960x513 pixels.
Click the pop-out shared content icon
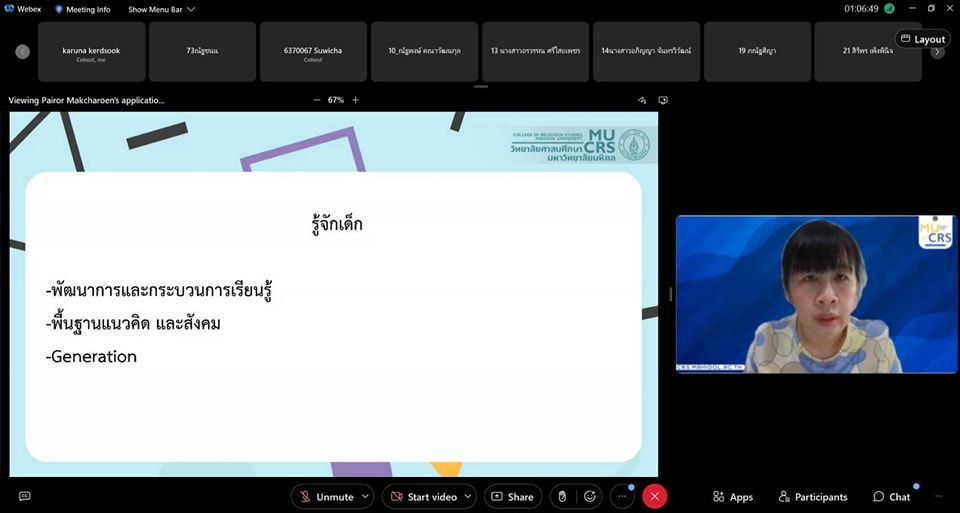[663, 100]
